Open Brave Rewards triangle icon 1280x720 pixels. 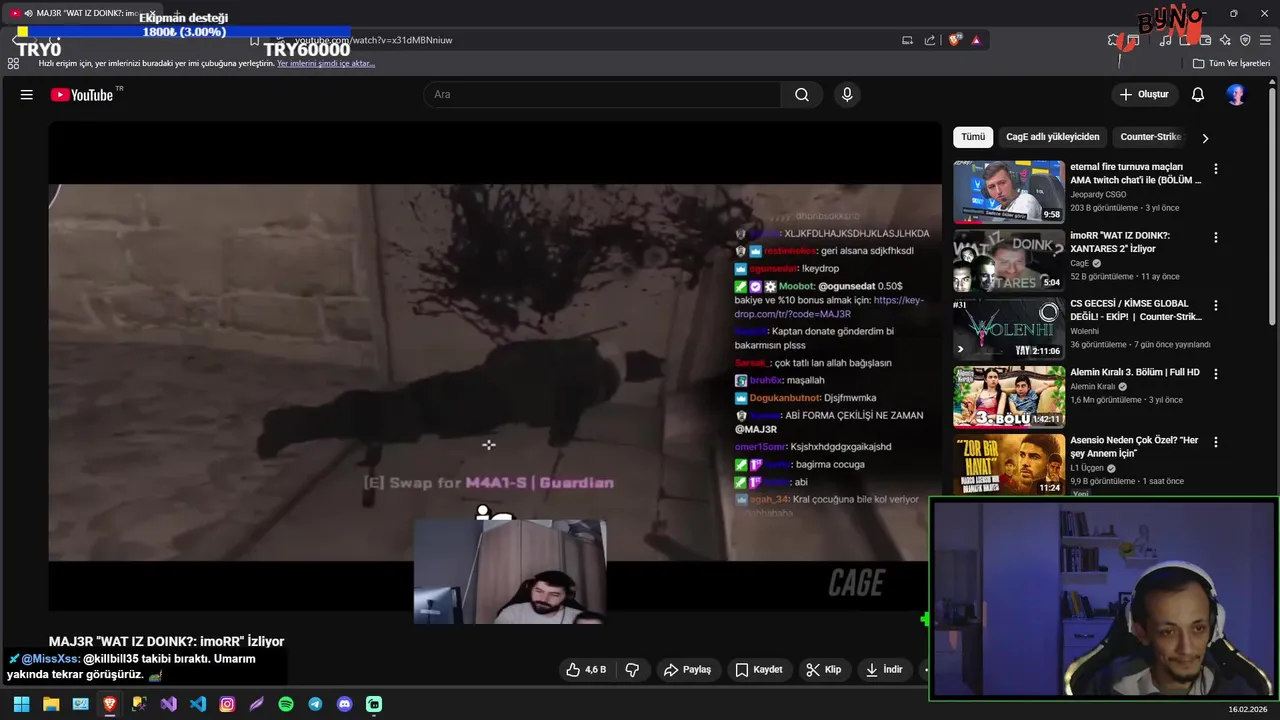pos(976,40)
